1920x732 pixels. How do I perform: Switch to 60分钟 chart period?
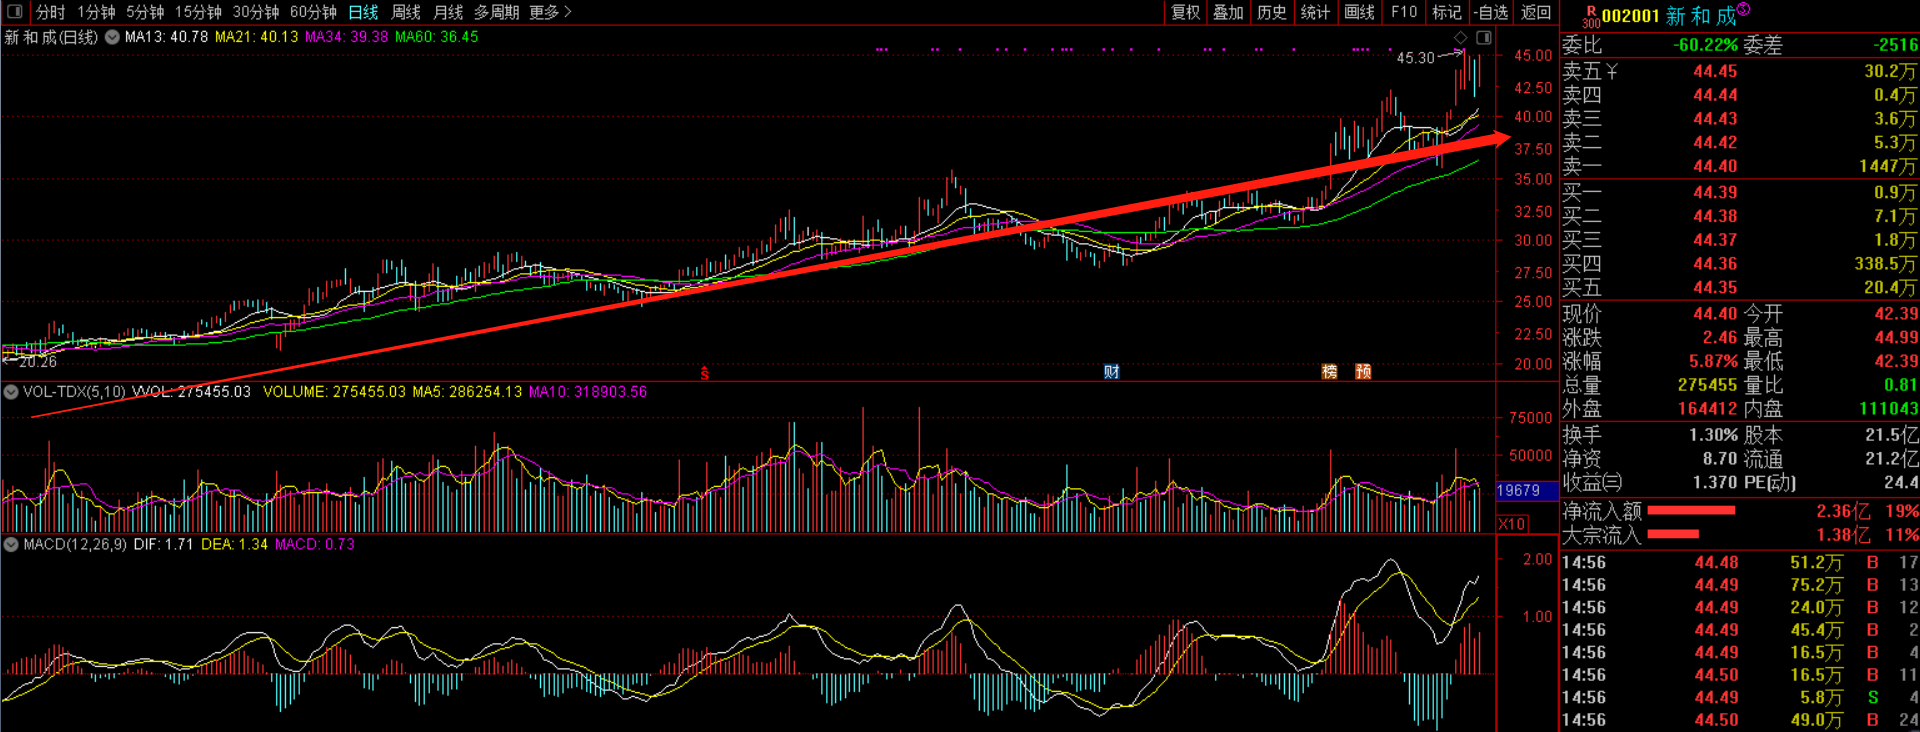click(313, 12)
